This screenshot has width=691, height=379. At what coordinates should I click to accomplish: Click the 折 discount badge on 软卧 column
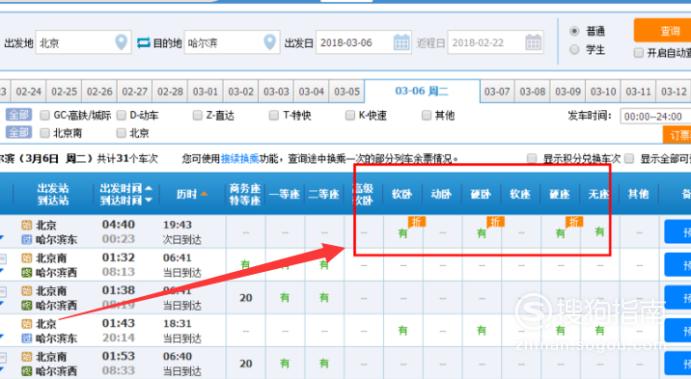click(x=416, y=222)
